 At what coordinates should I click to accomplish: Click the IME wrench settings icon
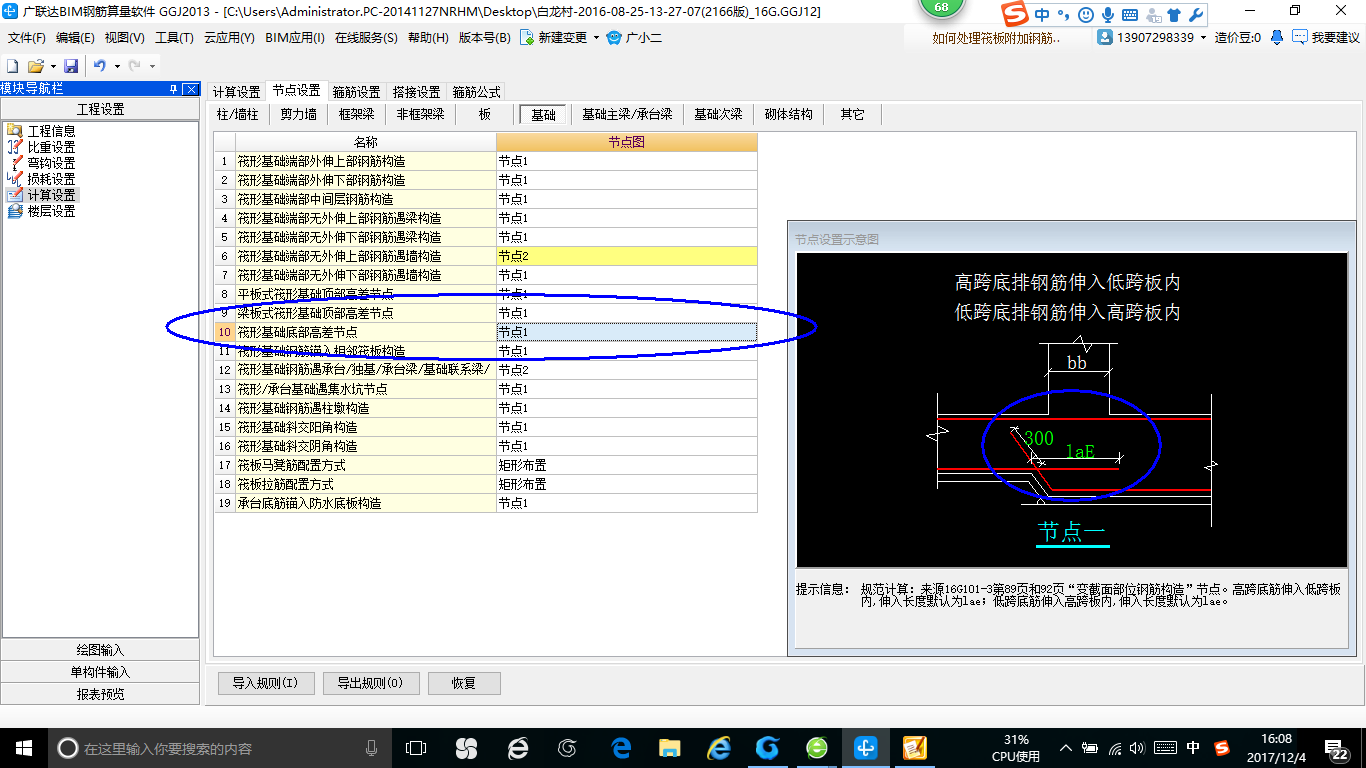click(x=1196, y=15)
